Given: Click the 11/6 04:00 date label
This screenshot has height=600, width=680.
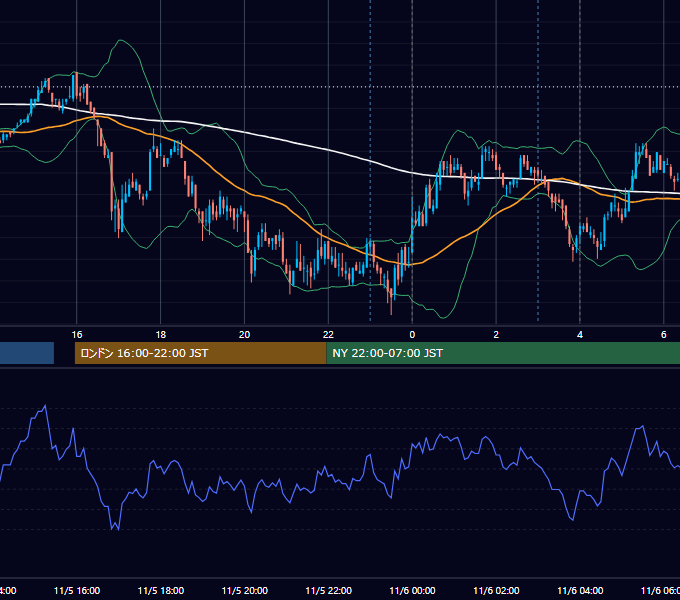Looking at the screenshot, I should 580,590.
